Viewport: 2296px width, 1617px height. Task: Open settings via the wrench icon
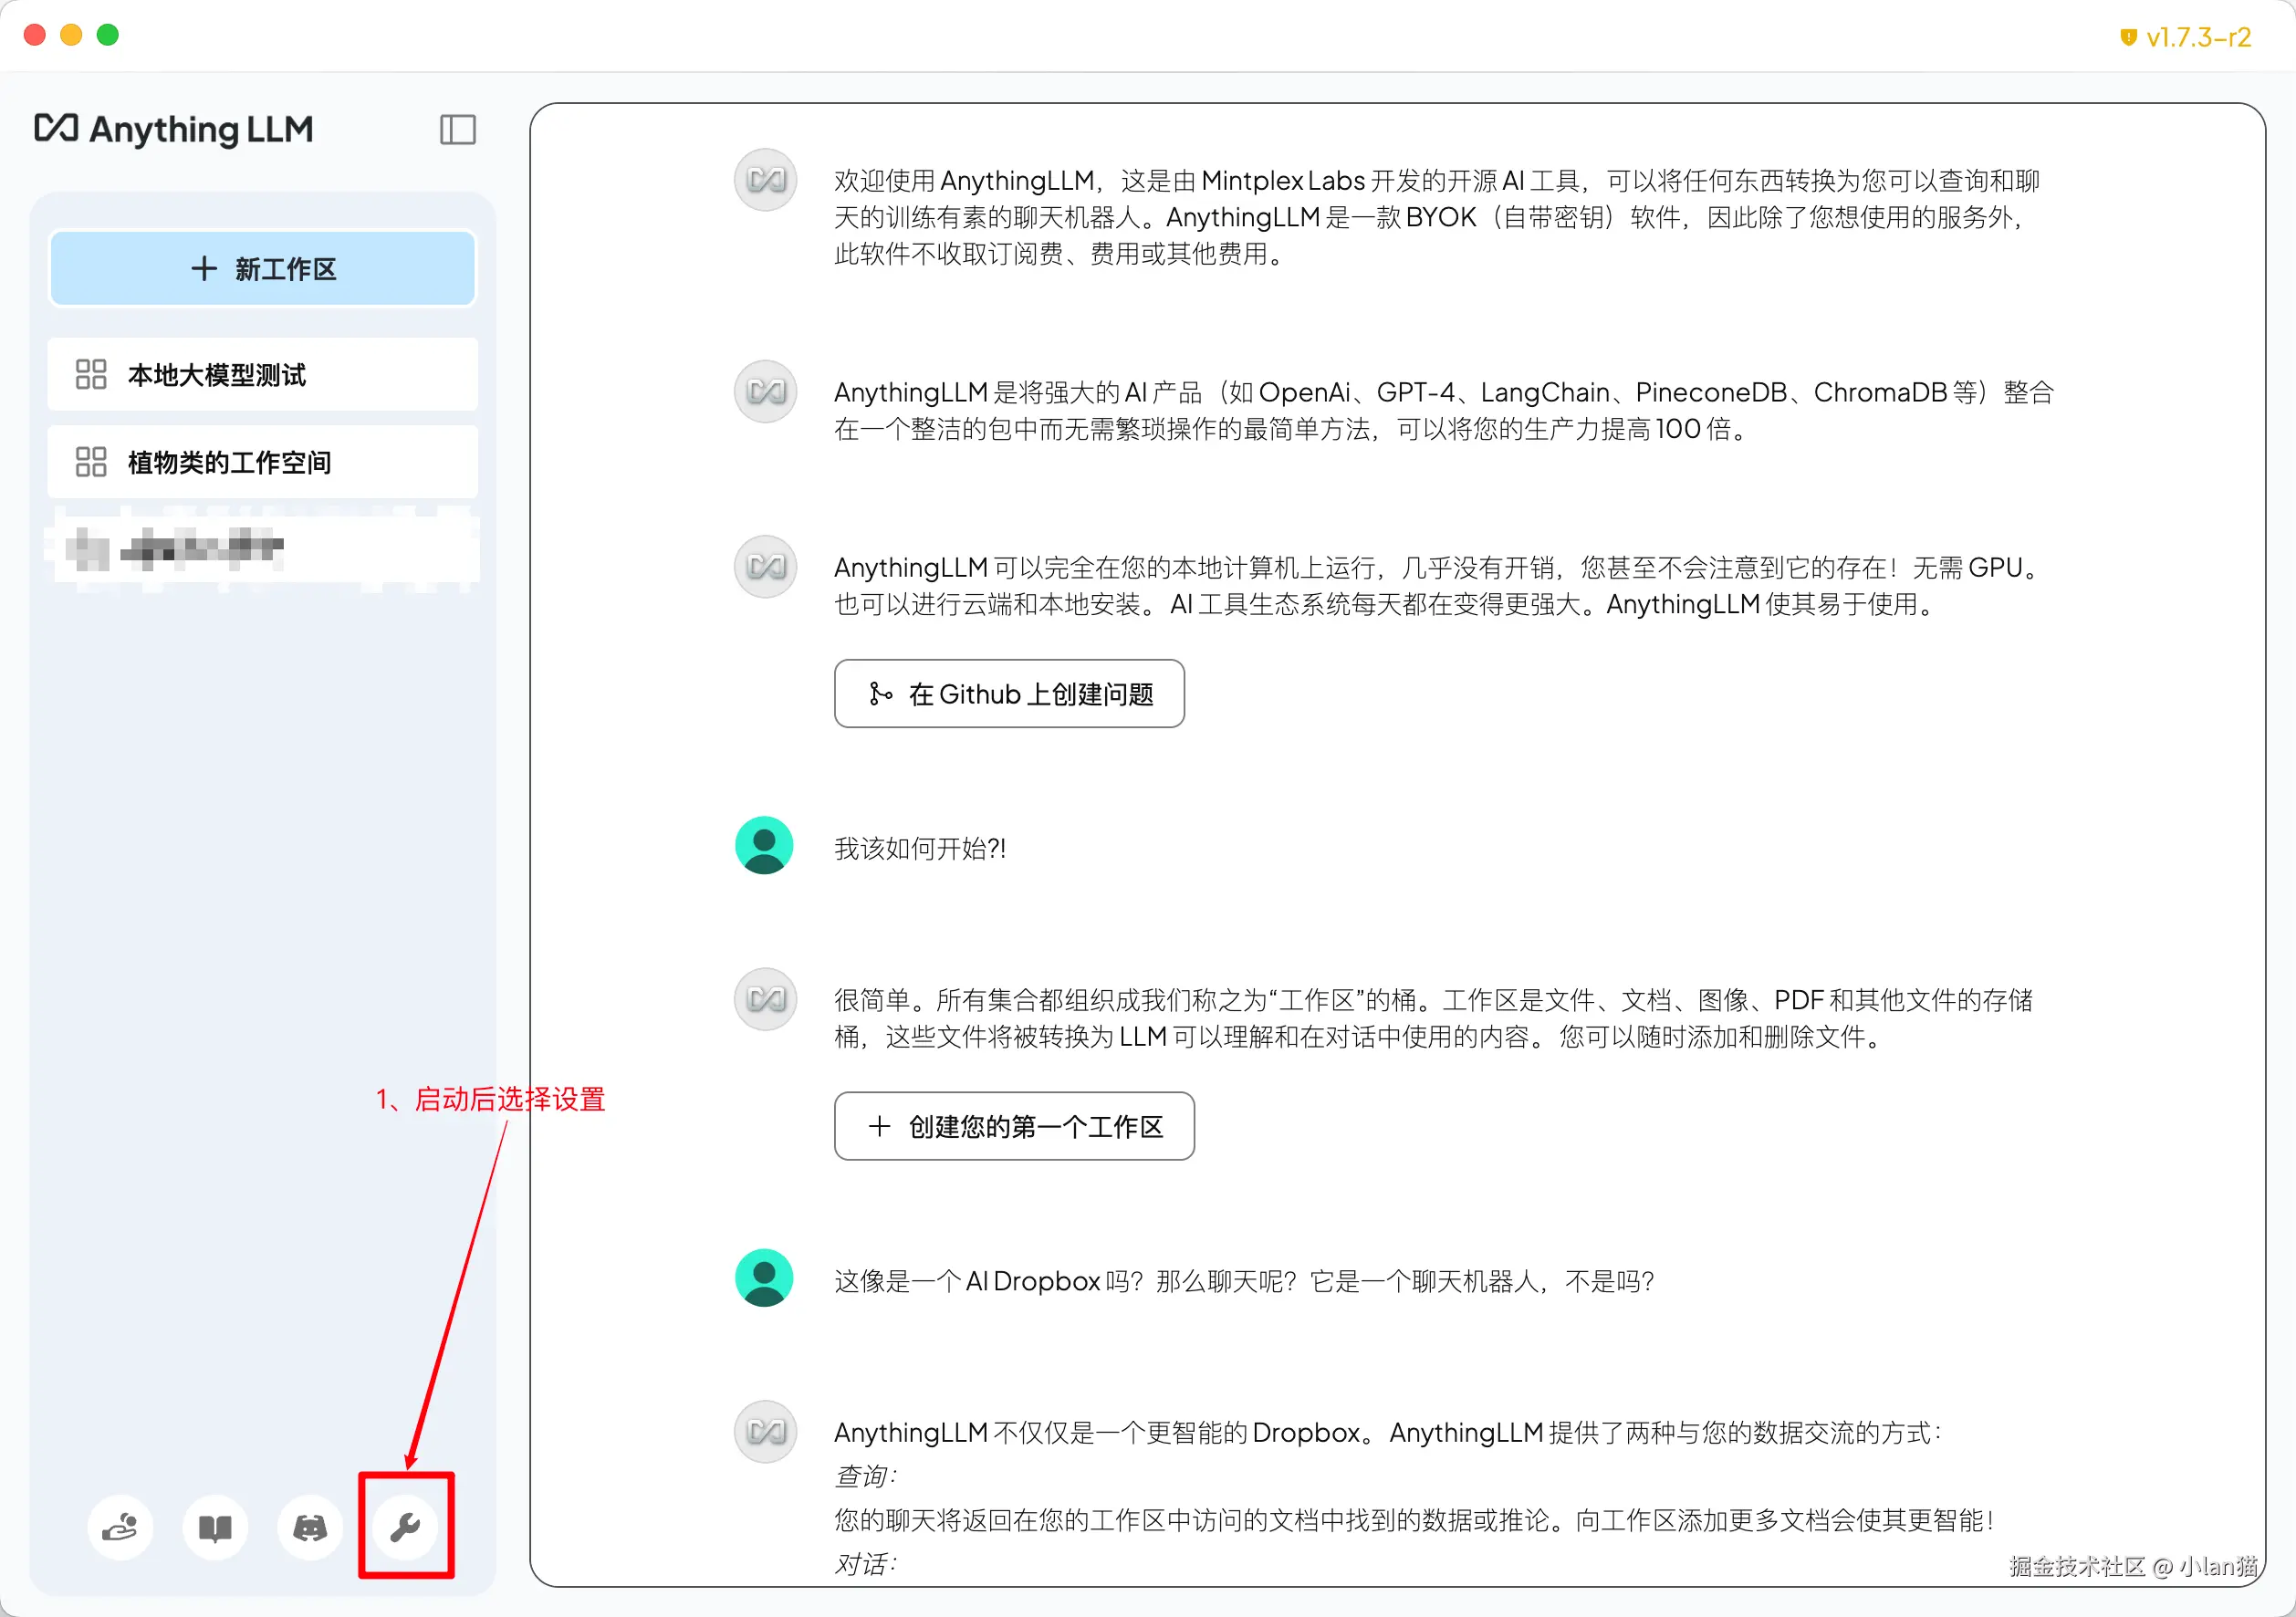pos(405,1527)
